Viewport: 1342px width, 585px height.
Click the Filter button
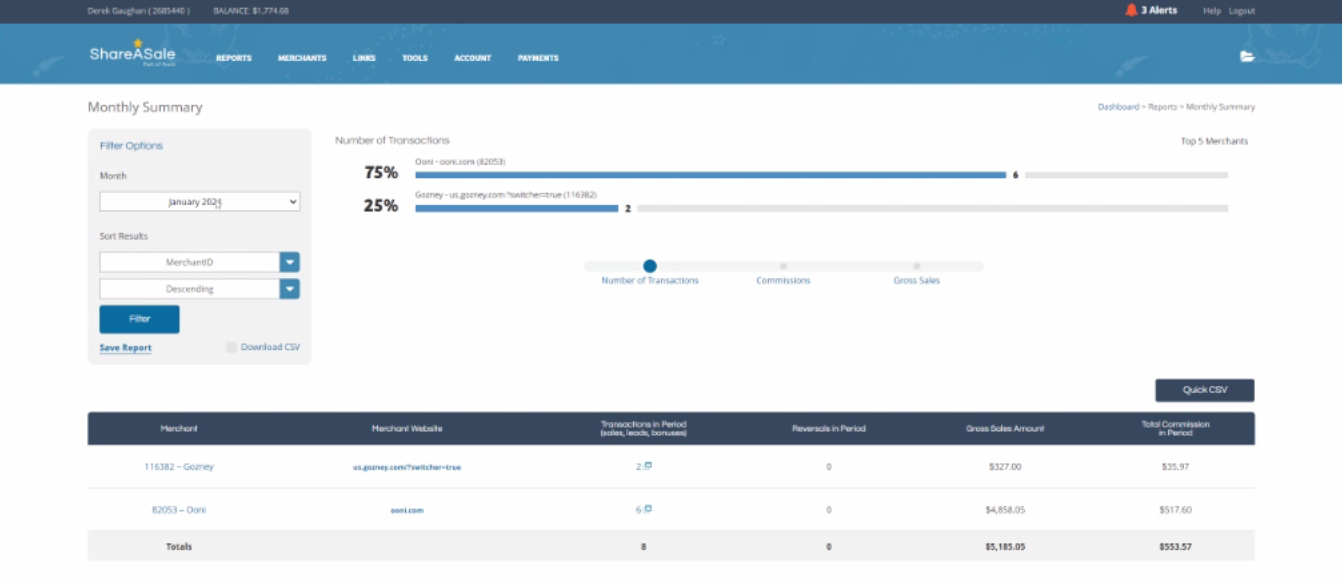click(x=140, y=319)
